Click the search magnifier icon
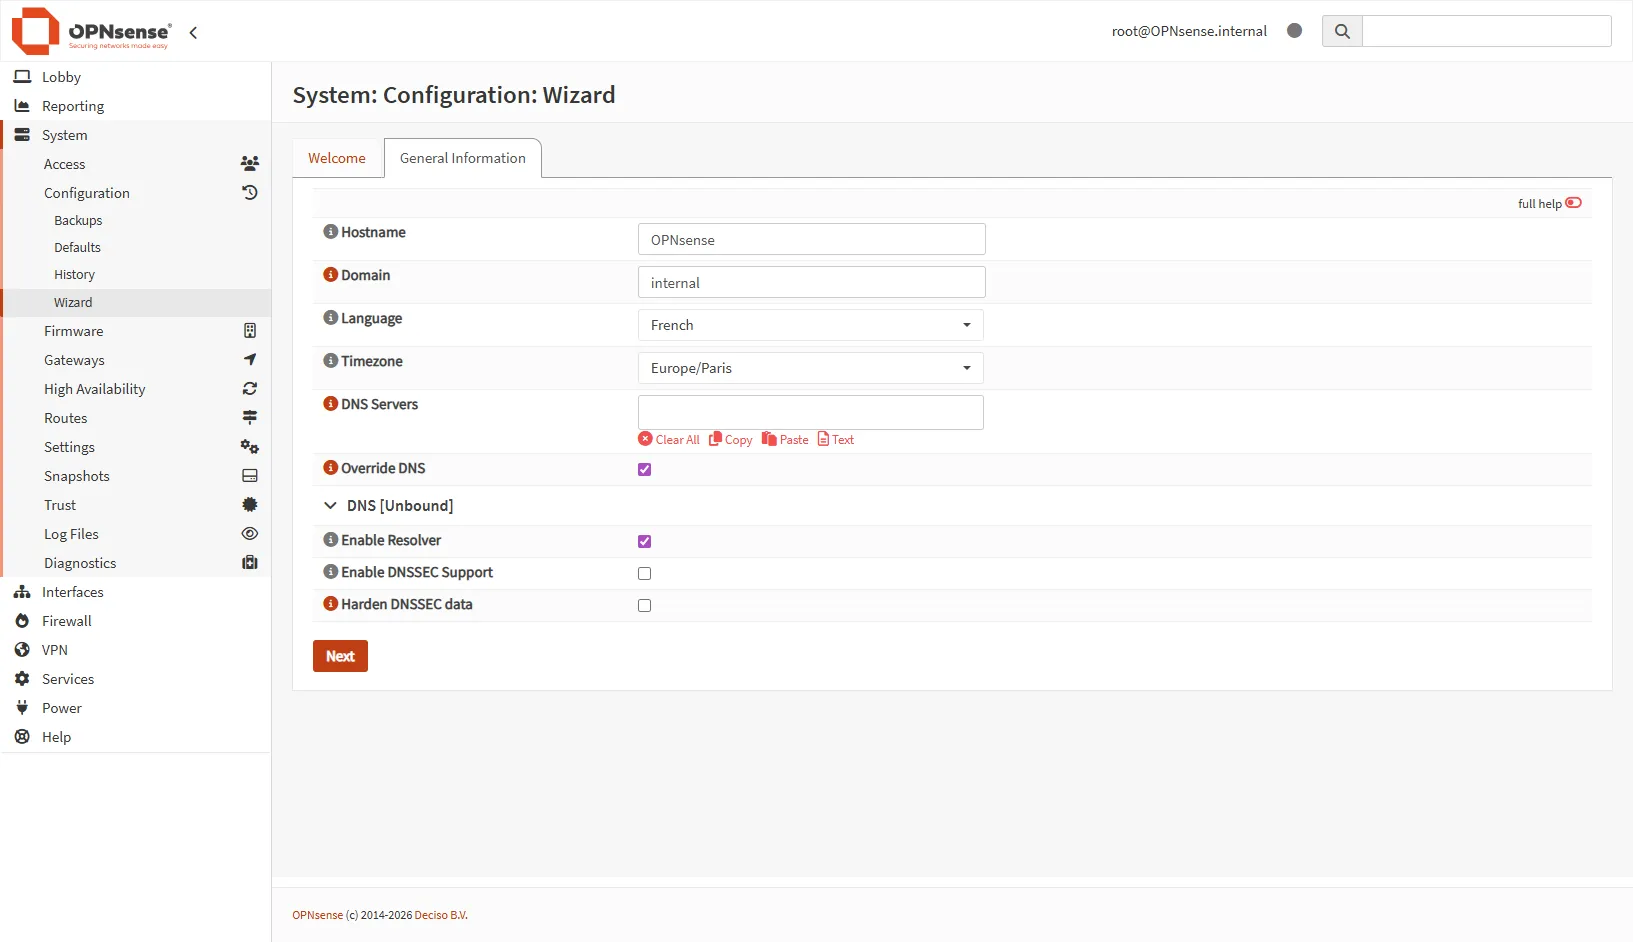 coord(1342,31)
